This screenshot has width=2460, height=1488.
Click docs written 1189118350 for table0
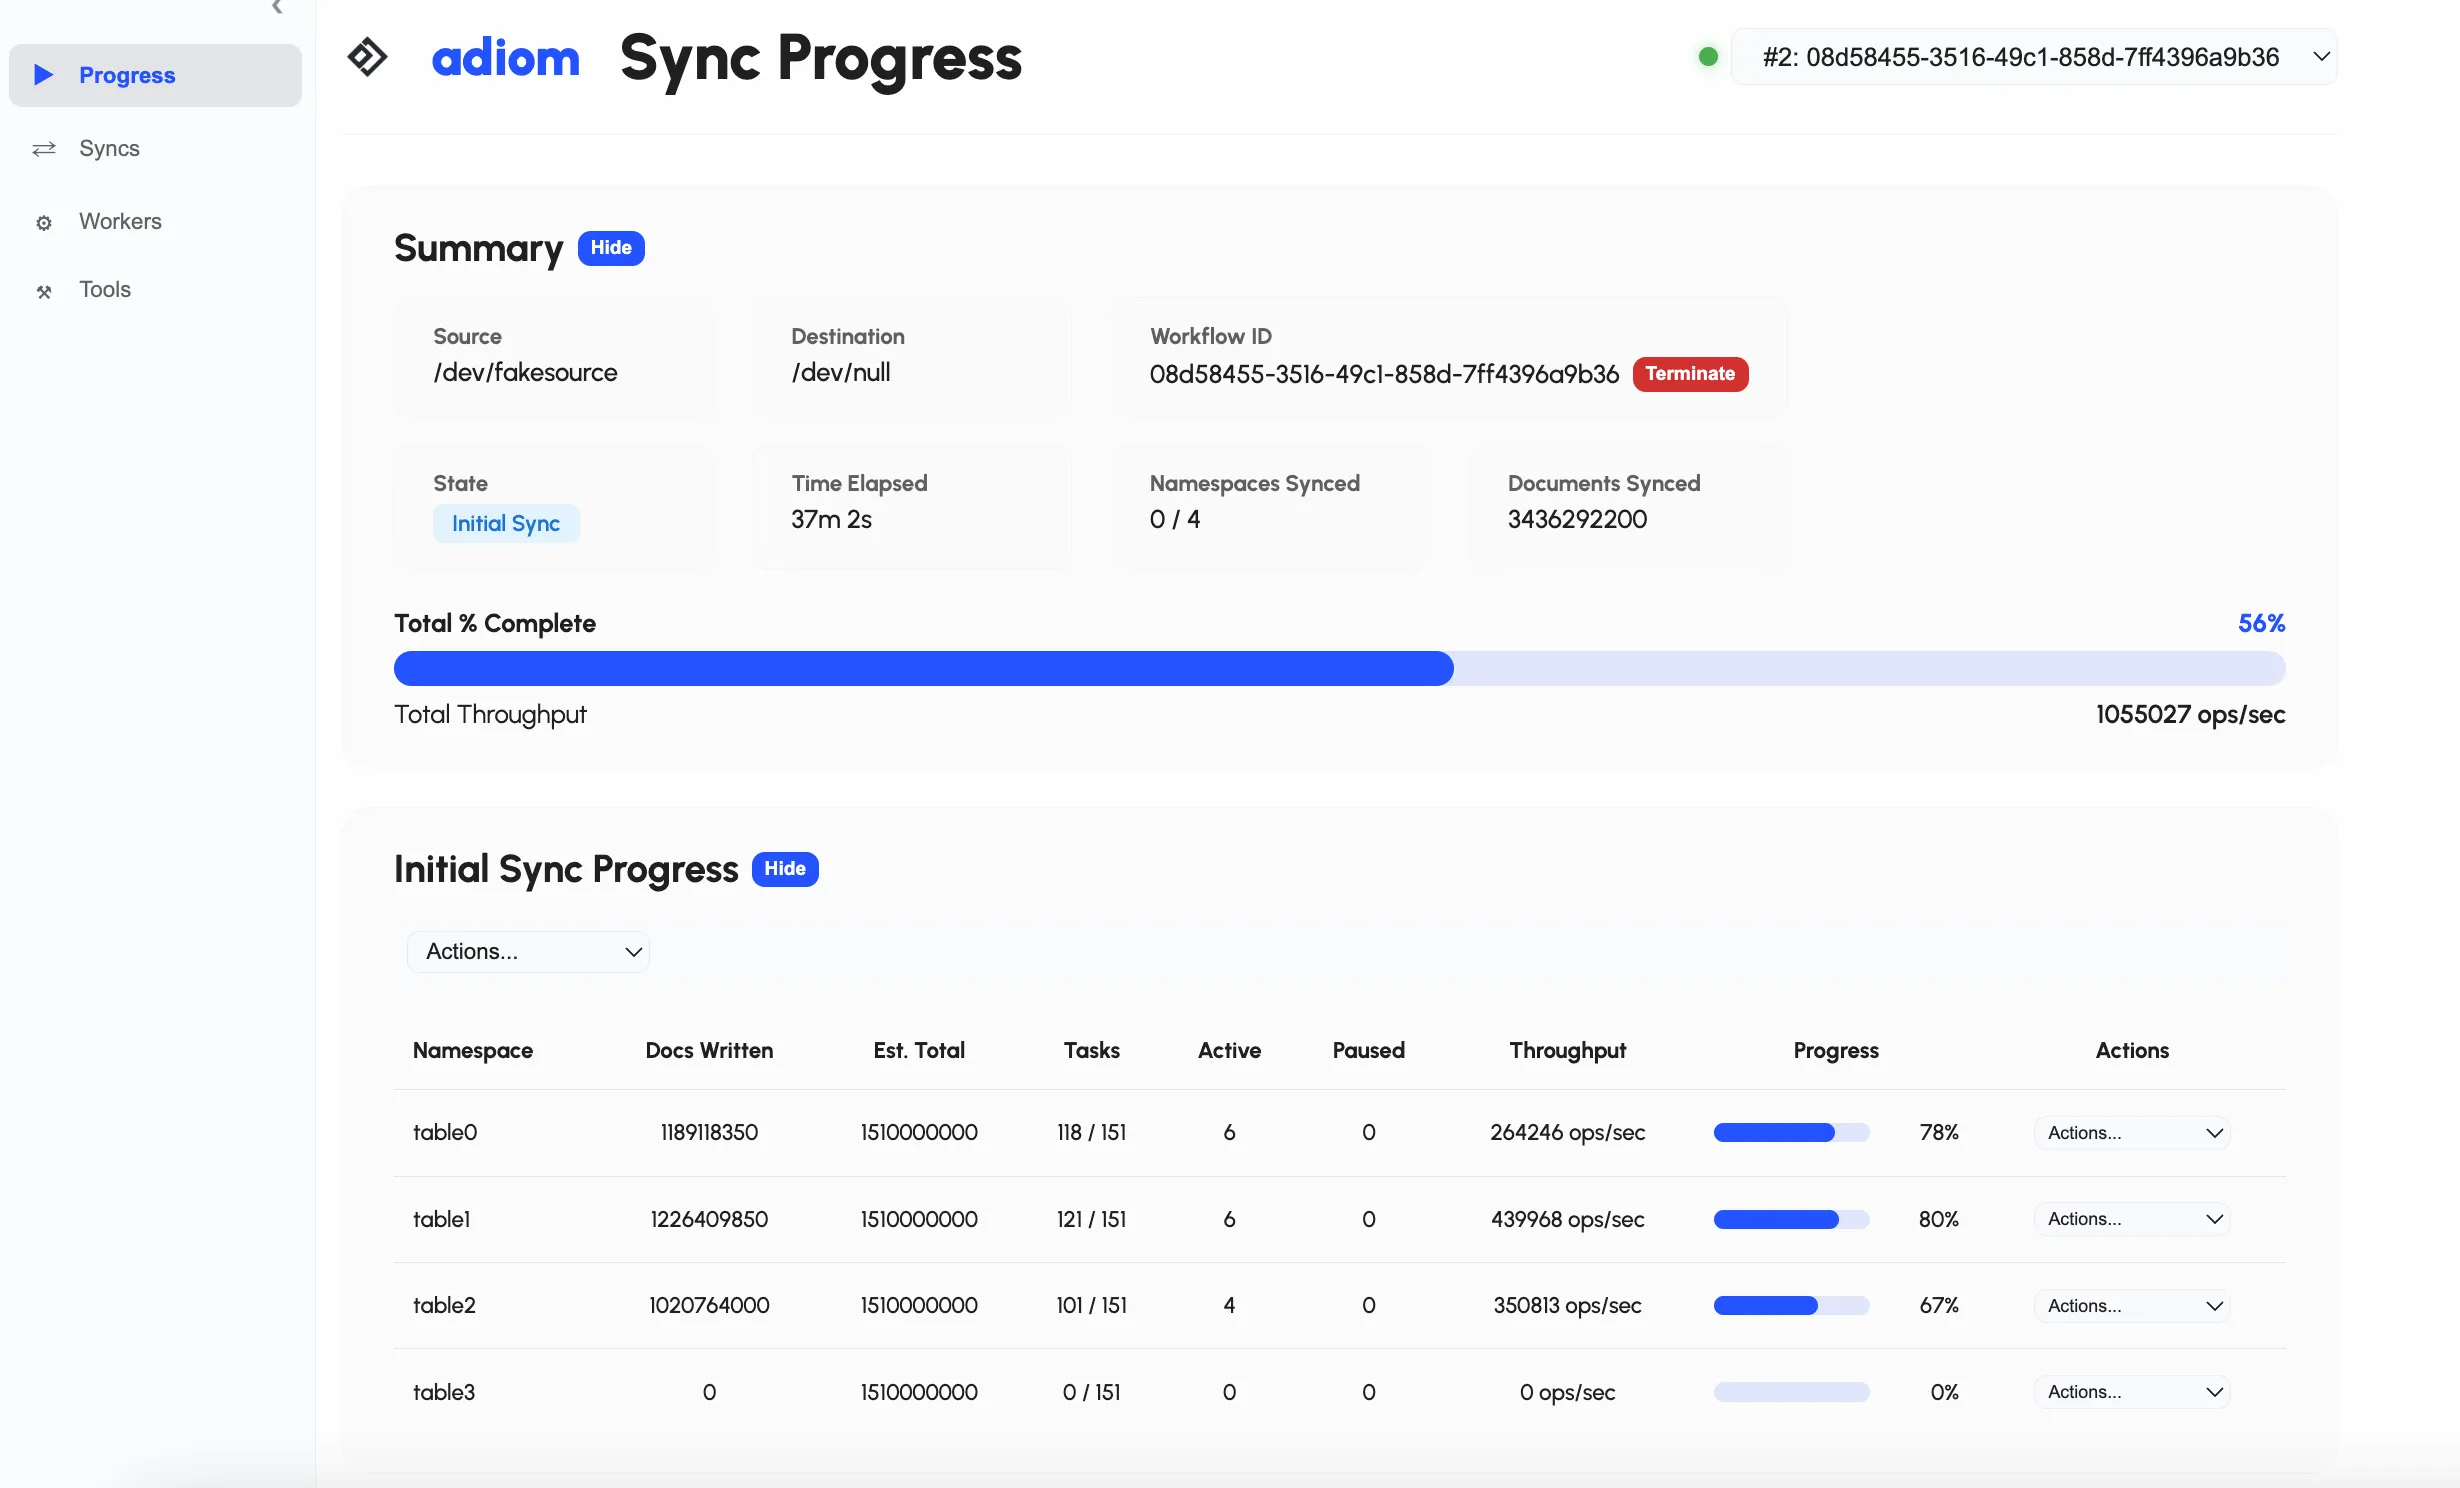coord(709,1133)
